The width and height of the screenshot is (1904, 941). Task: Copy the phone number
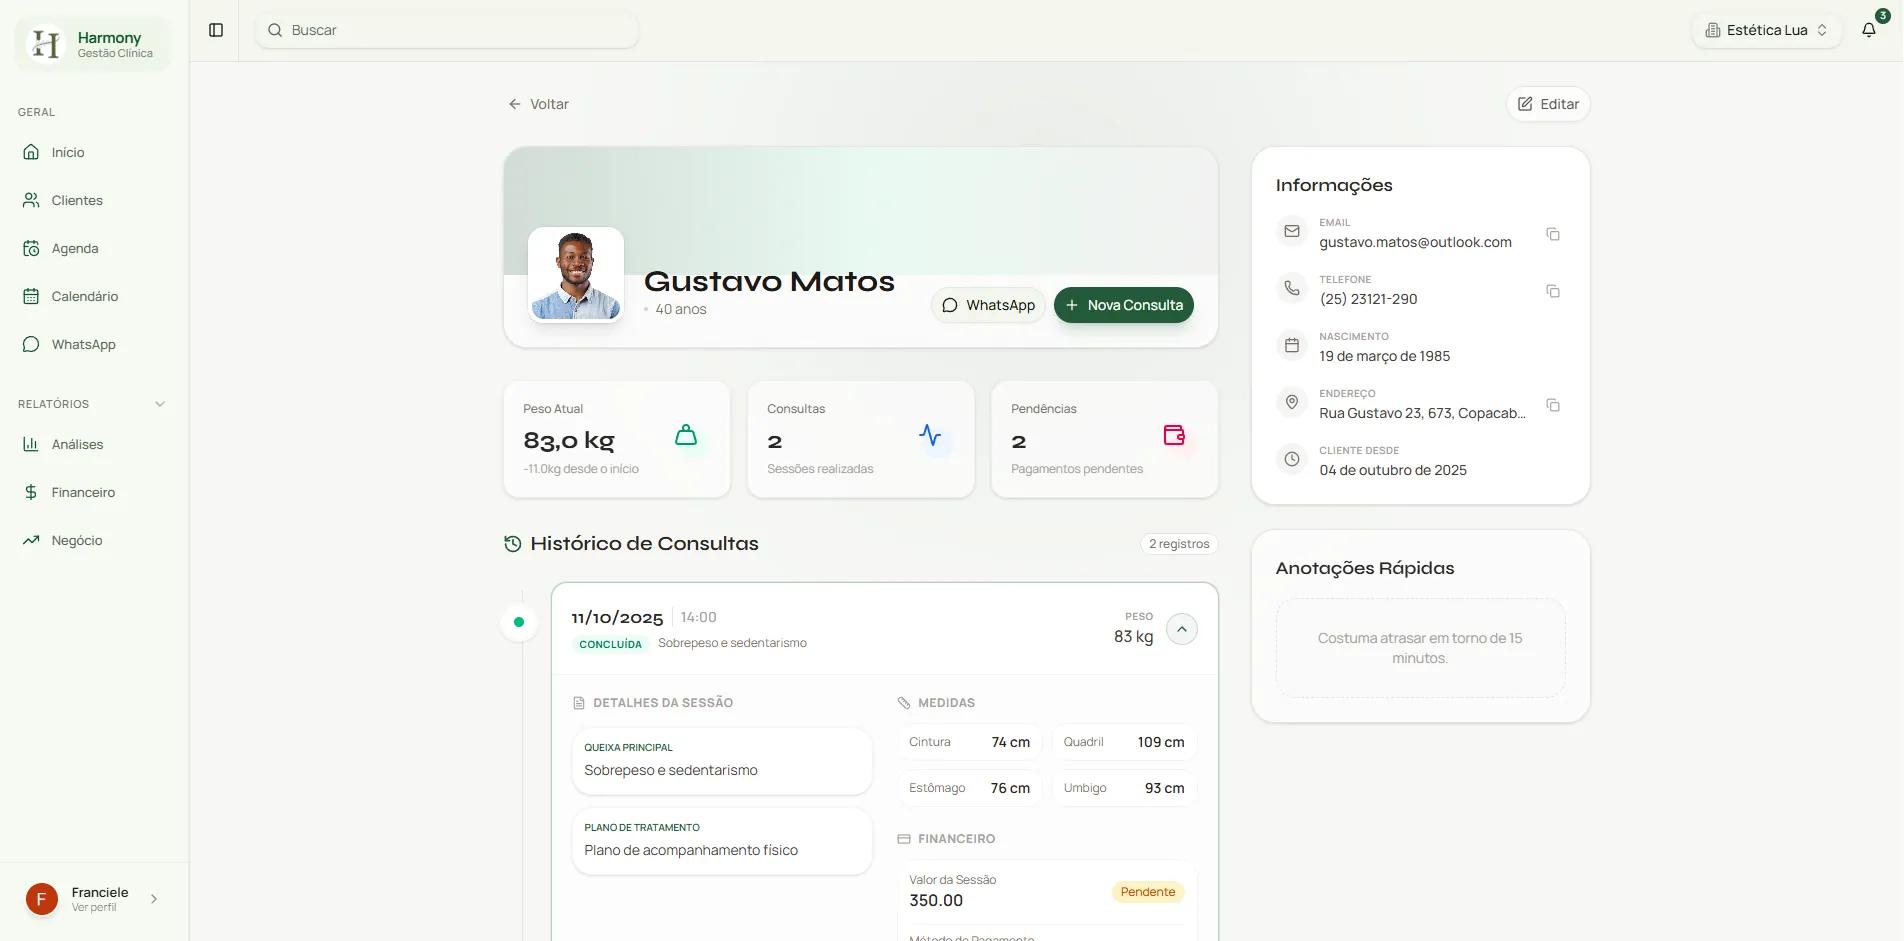pyautogui.click(x=1552, y=291)
